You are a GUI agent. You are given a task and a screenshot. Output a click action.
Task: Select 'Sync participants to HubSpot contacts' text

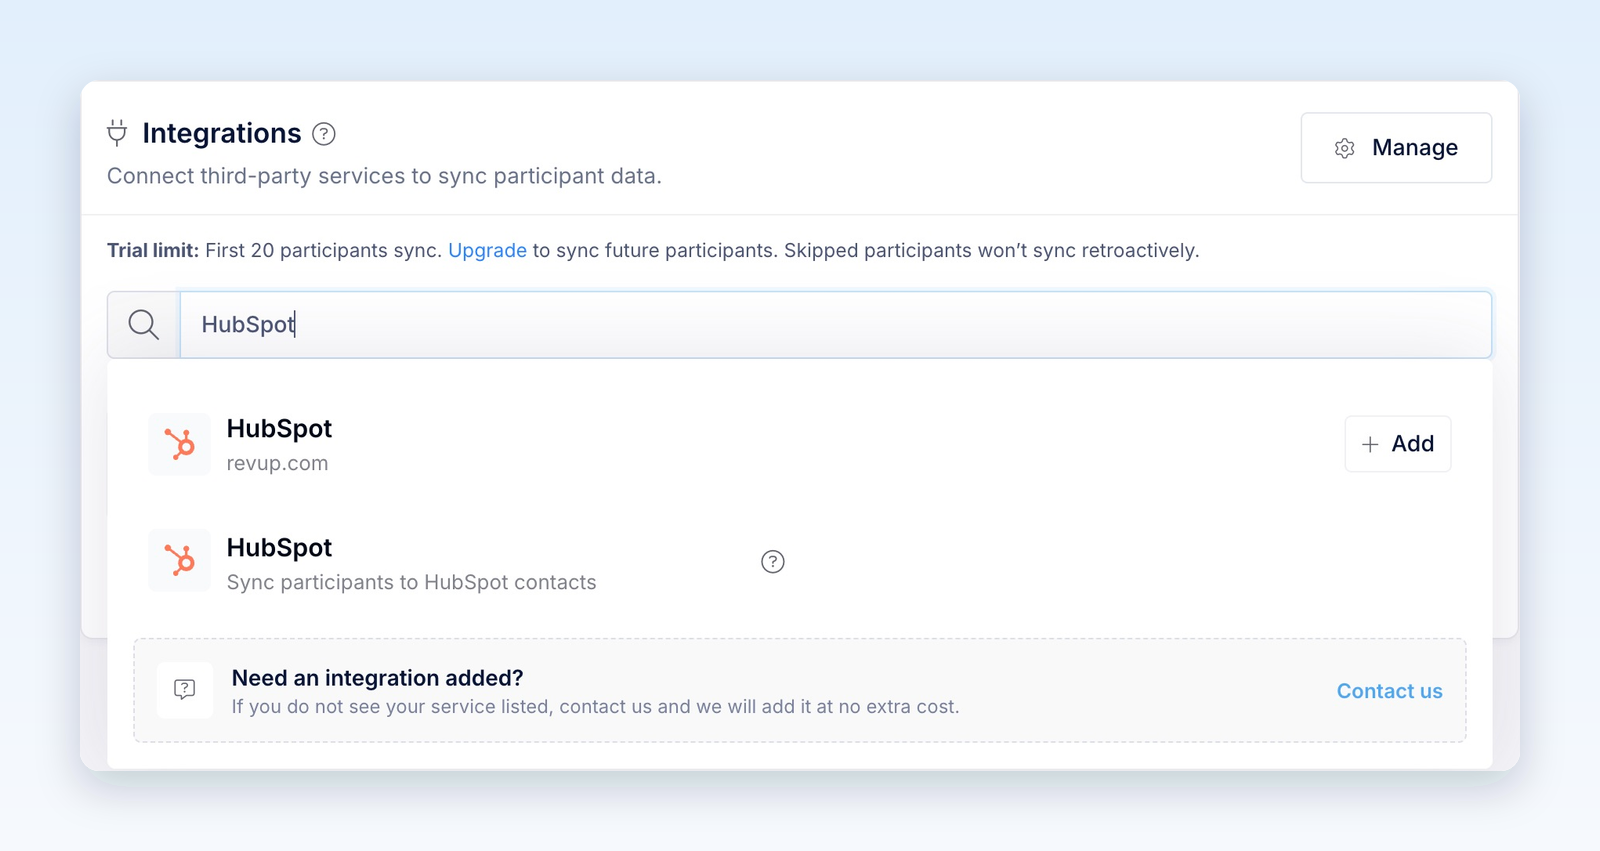click(x=411, y=582)
